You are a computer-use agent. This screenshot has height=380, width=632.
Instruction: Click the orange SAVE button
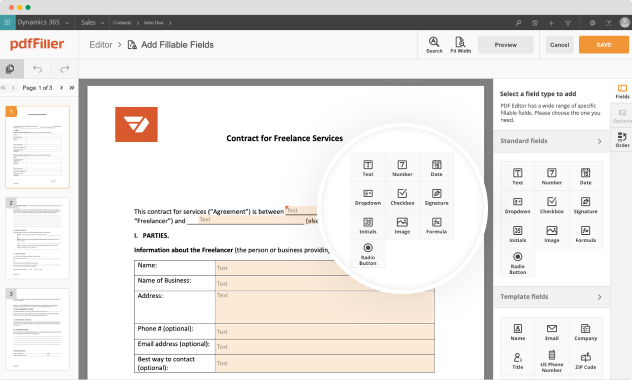pyautogui.click(x=603, y=45)
